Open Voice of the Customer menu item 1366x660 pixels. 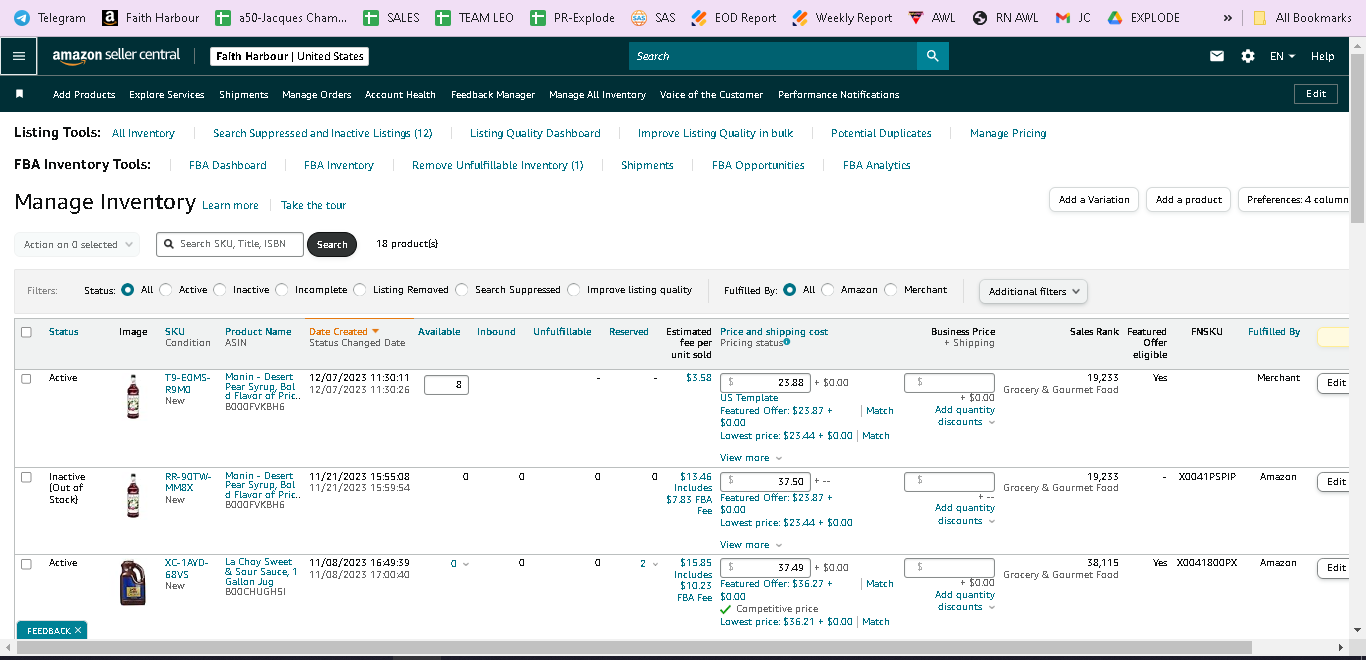click(x=711, y=95)
